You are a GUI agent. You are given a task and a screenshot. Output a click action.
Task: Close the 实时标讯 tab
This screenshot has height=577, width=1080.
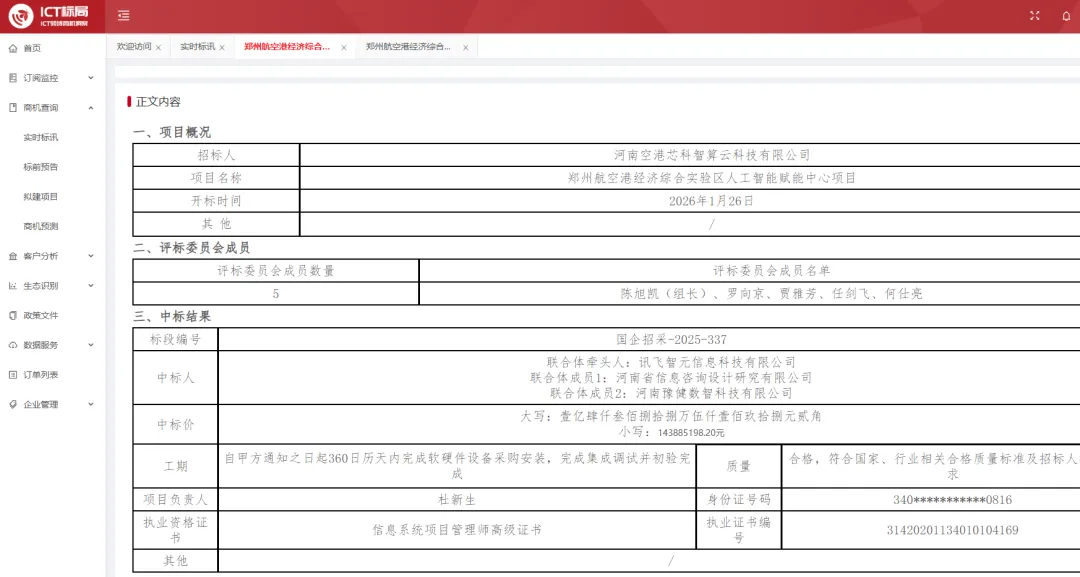[222, 48]
